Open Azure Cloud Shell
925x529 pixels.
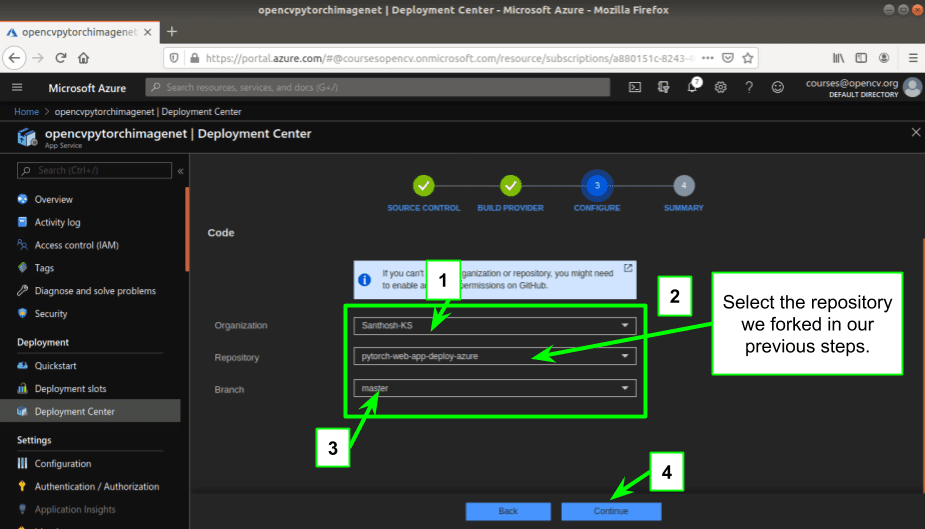coord(635,87)
